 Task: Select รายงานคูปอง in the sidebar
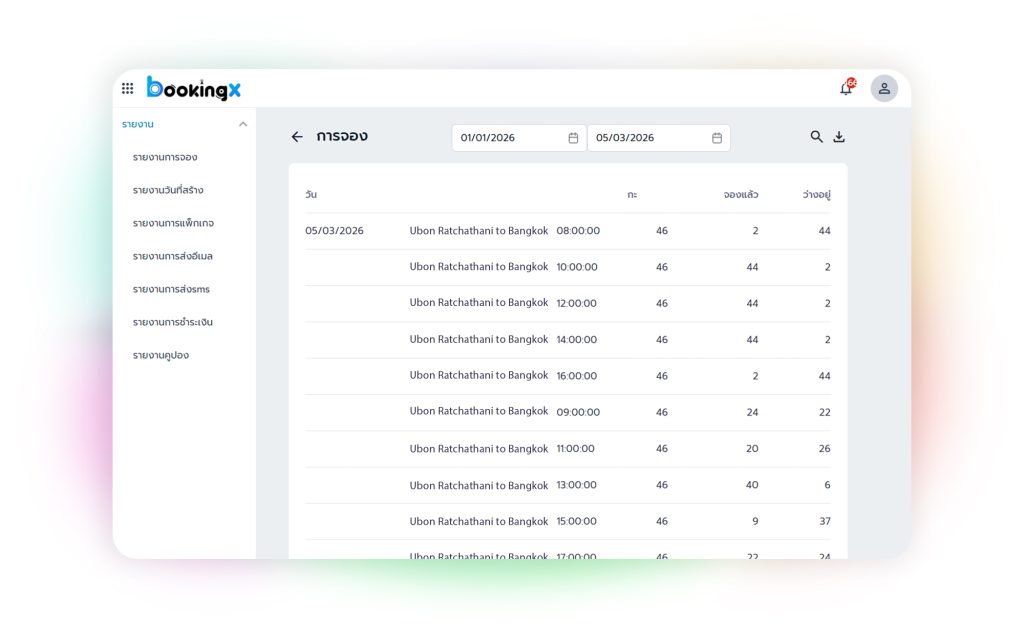[161, 355]
